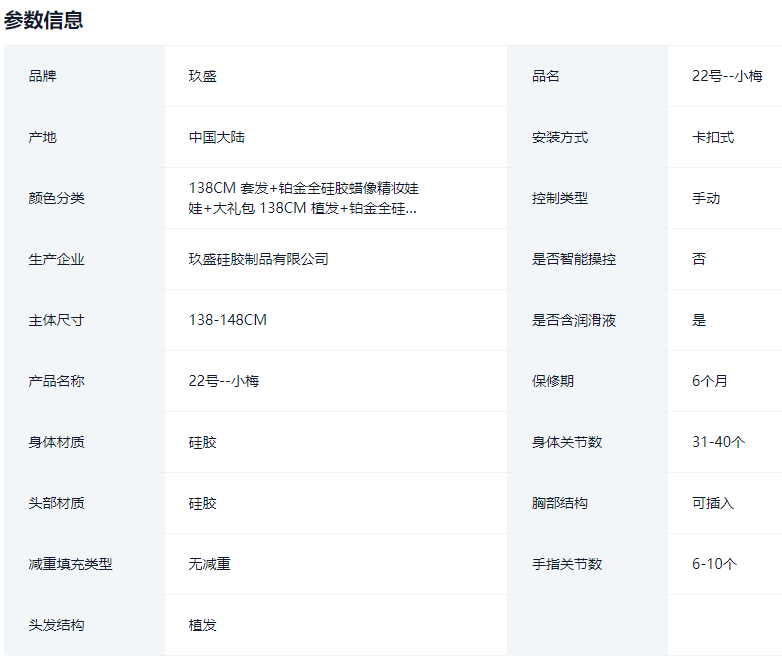The width and height of the screenshot is (782, 656).
Task: Select the 品牌 label cell
Action: tap(43, 76)
